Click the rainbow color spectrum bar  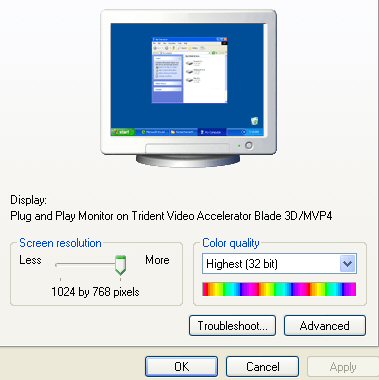(279, 289)
